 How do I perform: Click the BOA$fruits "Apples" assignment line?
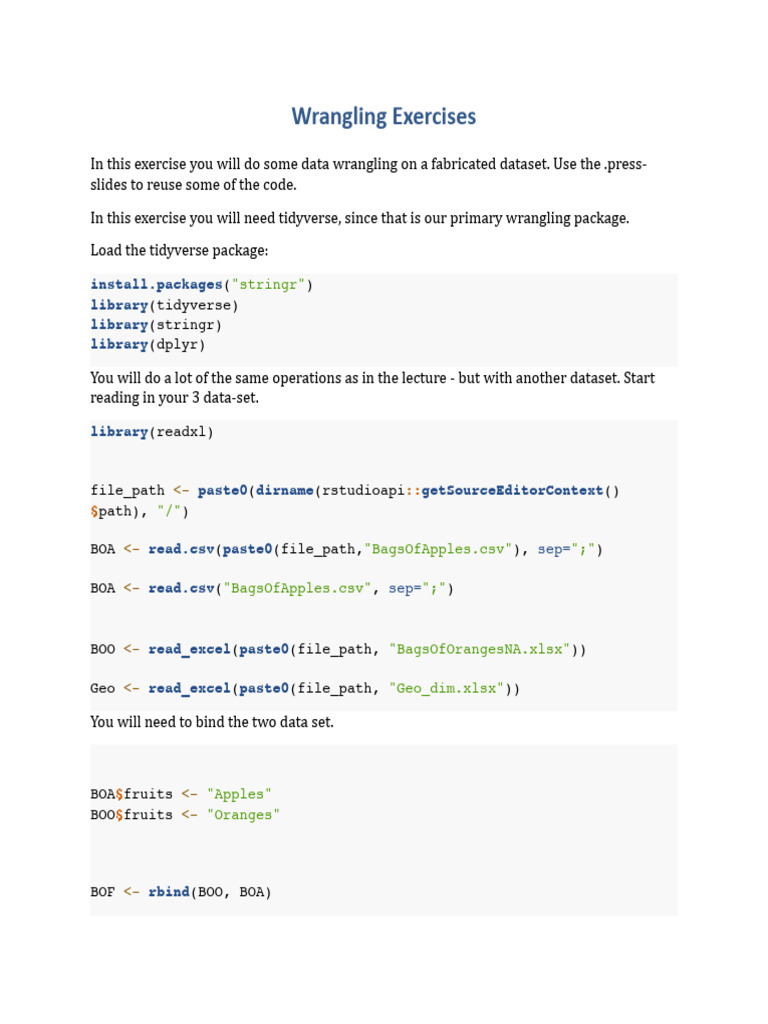pyautogui.click(x=181, y=794)
